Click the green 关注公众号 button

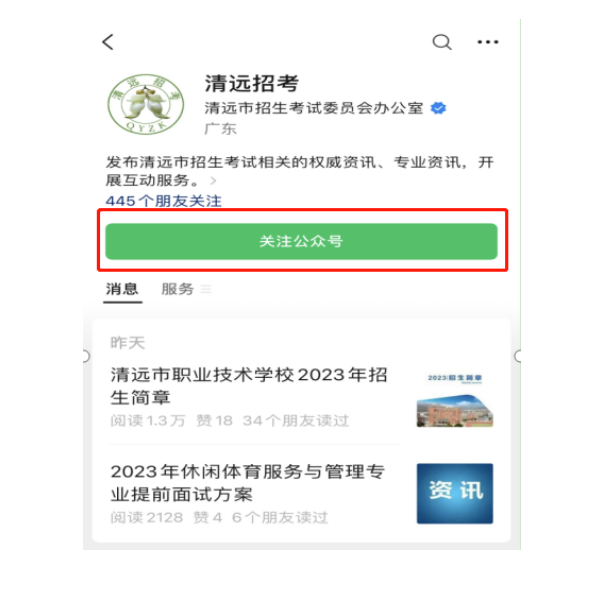click(x=301, y=241)
